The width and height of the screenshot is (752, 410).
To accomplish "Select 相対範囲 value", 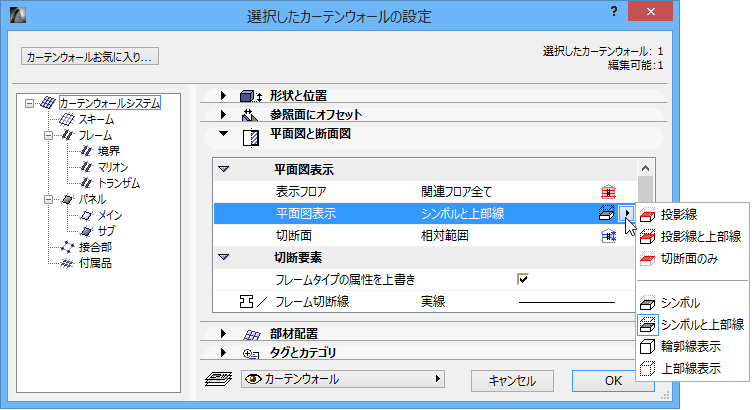I will pos(445,235).
